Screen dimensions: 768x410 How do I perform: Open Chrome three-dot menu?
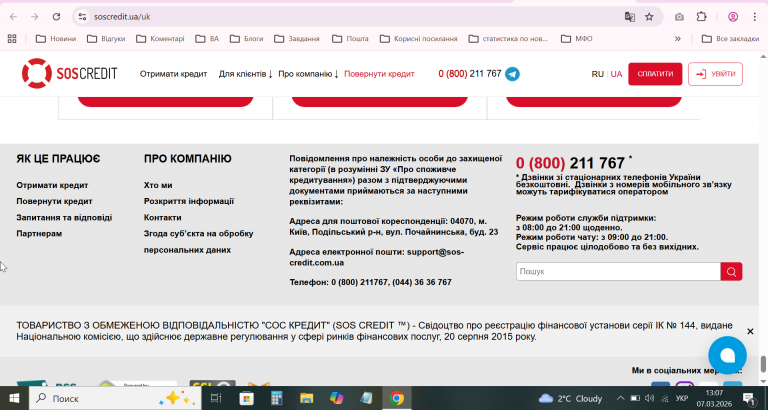tap(754, 17)
